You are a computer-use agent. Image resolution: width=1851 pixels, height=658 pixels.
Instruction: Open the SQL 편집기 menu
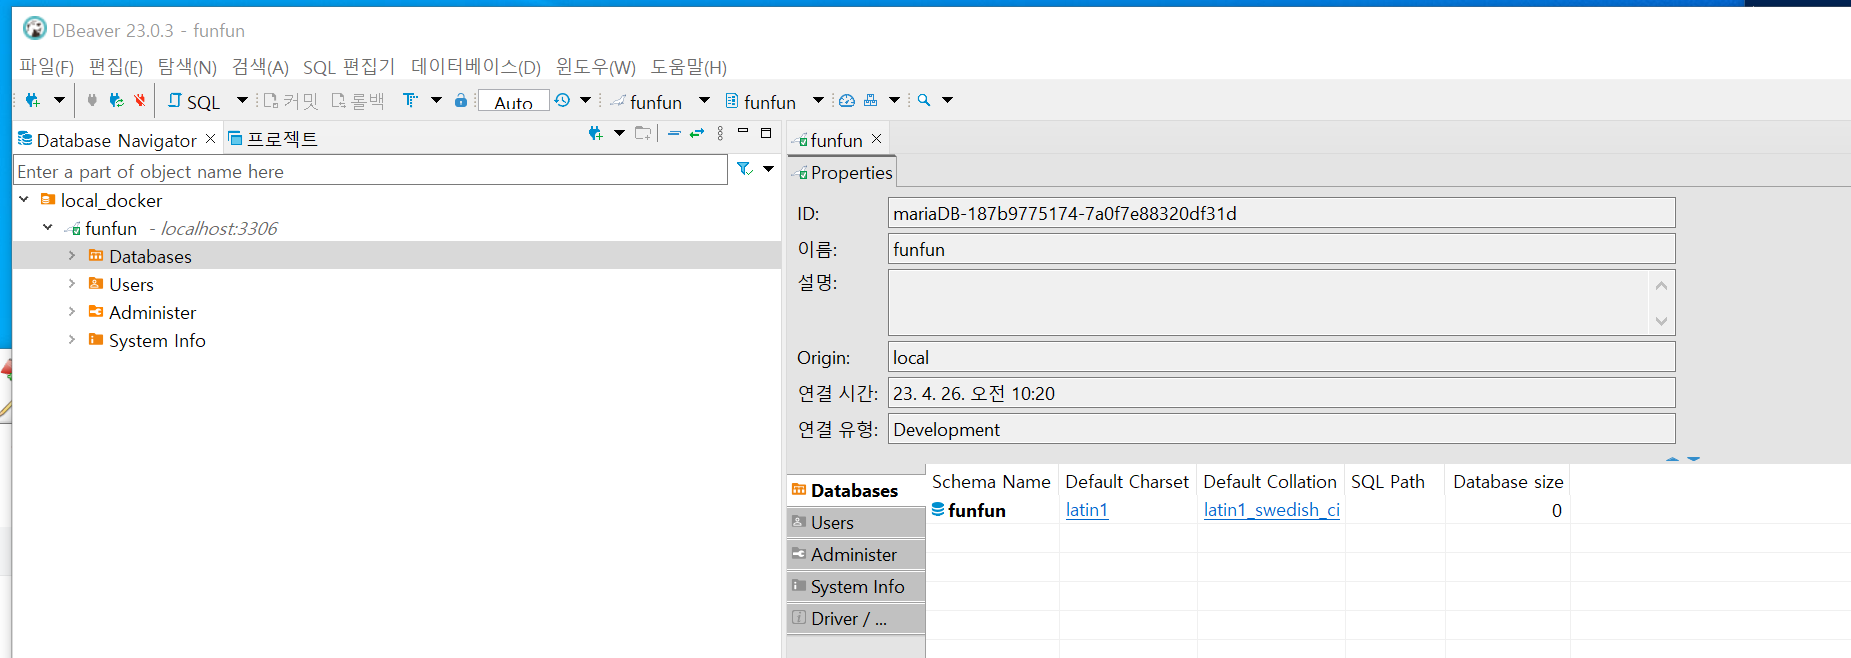[349, 67]
